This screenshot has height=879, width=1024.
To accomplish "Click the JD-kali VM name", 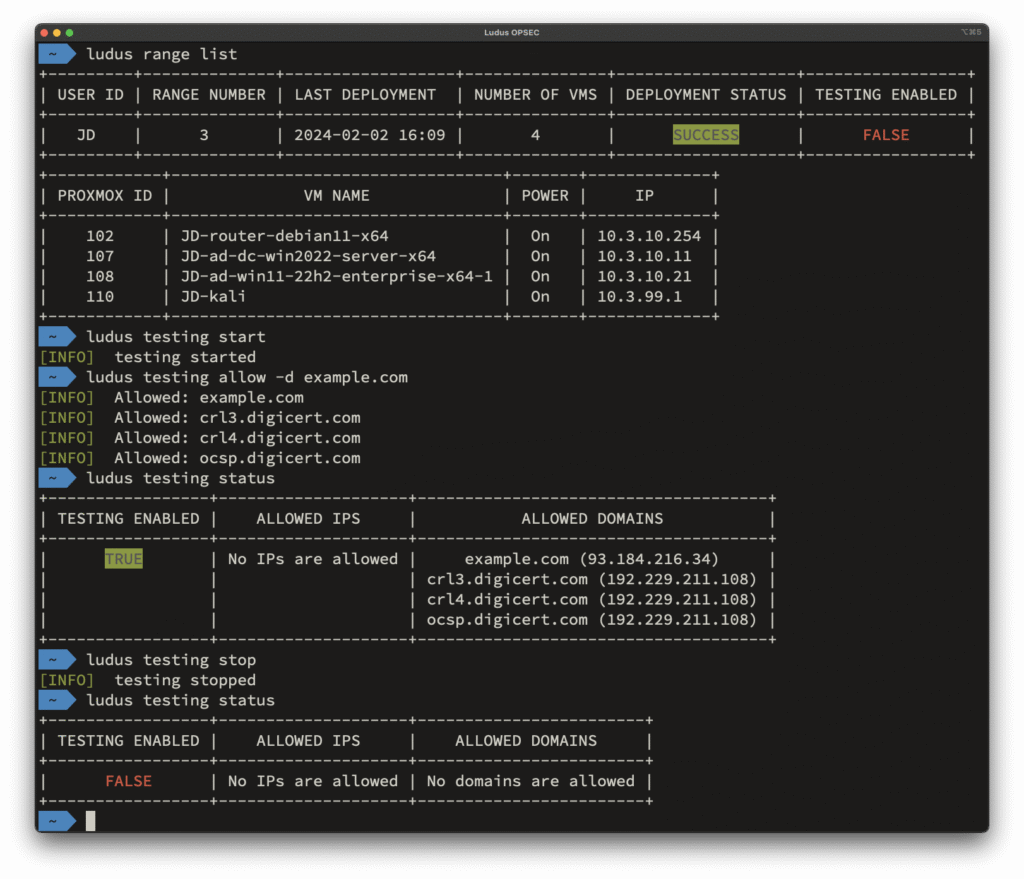I will [x=213, y=297].
